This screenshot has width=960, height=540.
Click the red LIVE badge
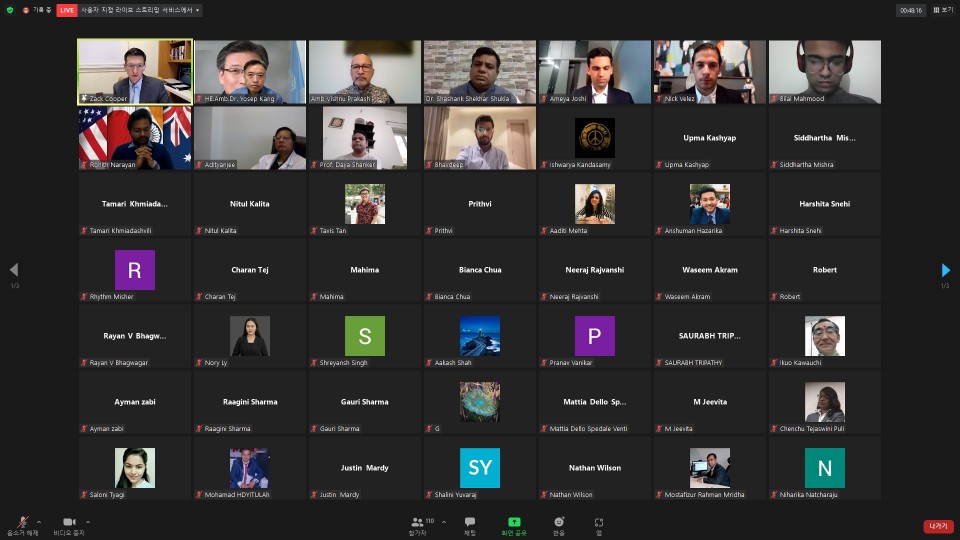click(x=67, y=10)
